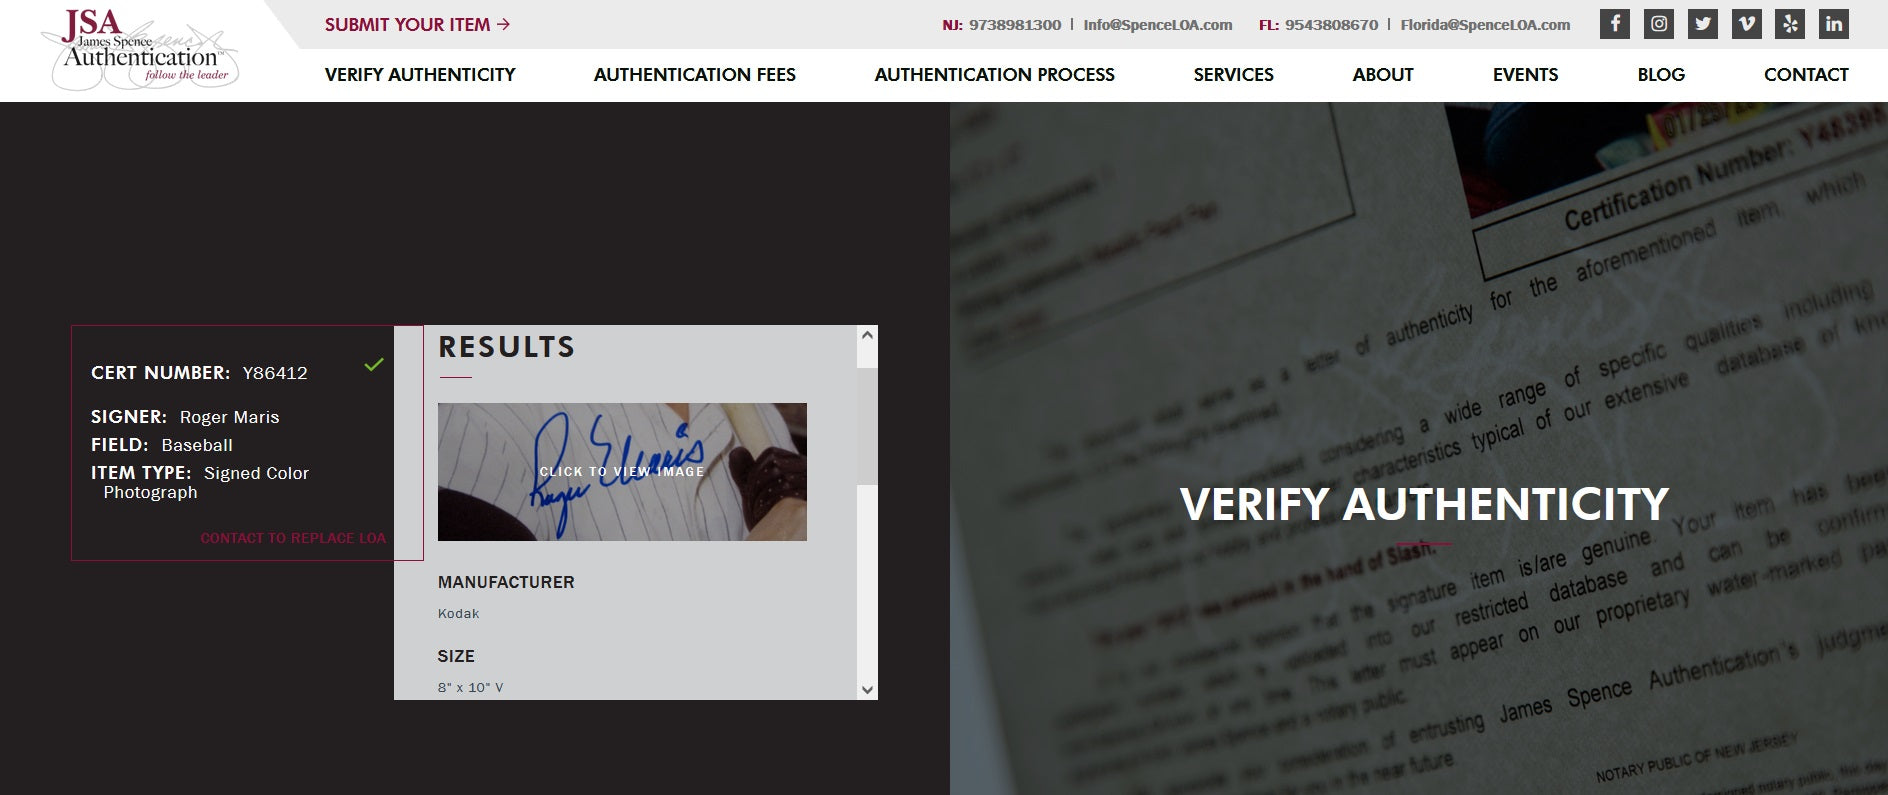Click the green verified checkmark icon
The image size is (1888, 795).
click(374, 365)
